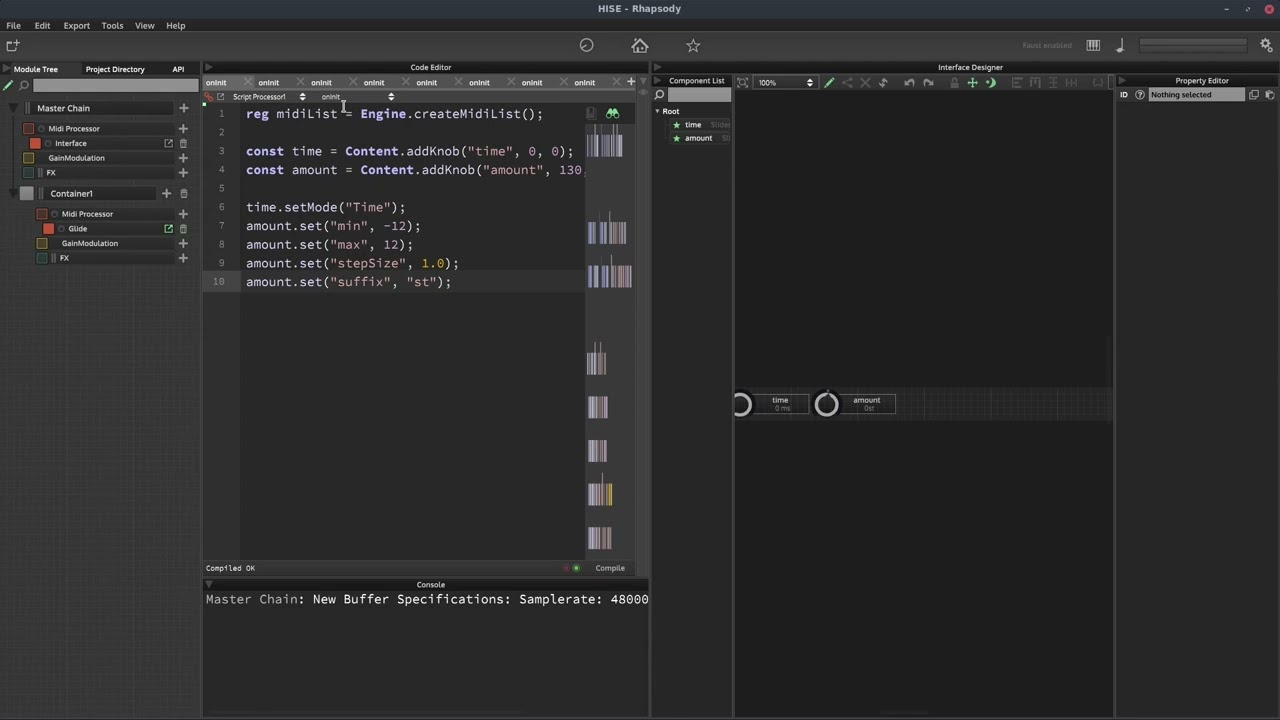Toggle the Module Tree pencil edit icon
Viewport: 1280px width, 720px height.
[8, 85]
